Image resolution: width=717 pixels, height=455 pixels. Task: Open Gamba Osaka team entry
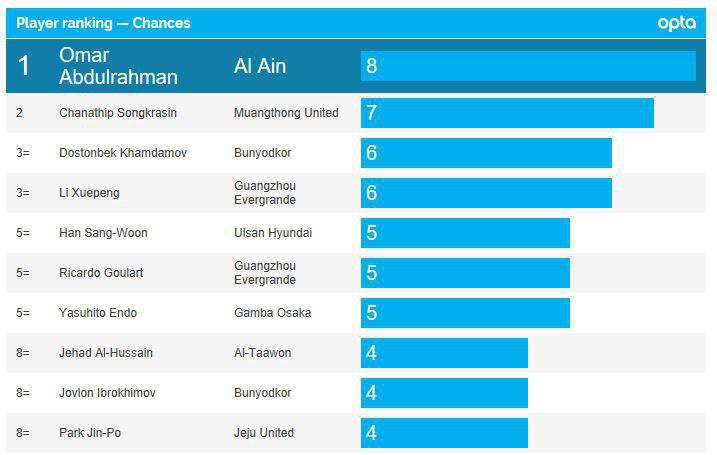(x=272, y=313)
